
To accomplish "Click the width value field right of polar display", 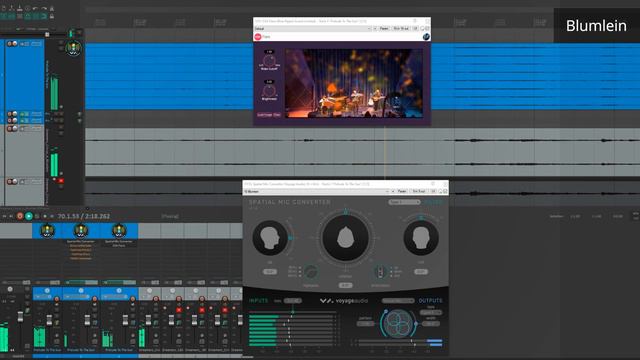I will 431,324.
